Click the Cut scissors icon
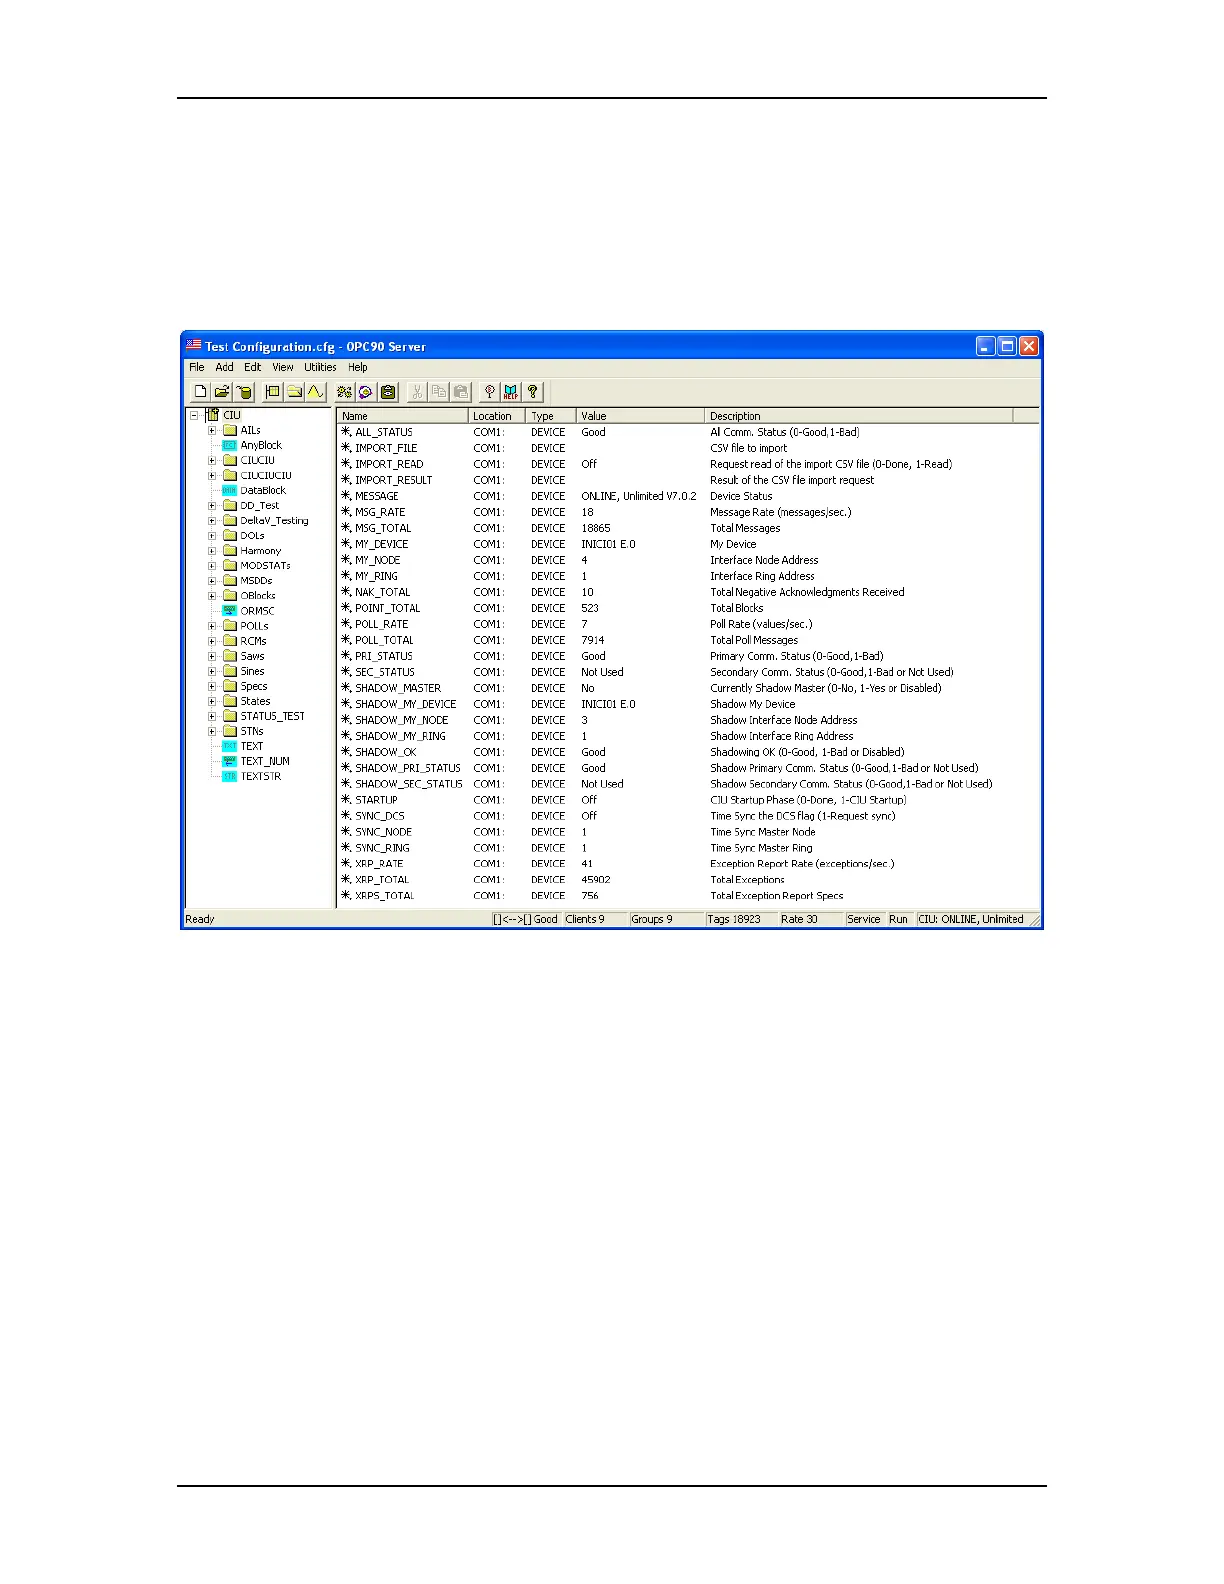This screenshot has height=1584, width=1224. [417, 392]
